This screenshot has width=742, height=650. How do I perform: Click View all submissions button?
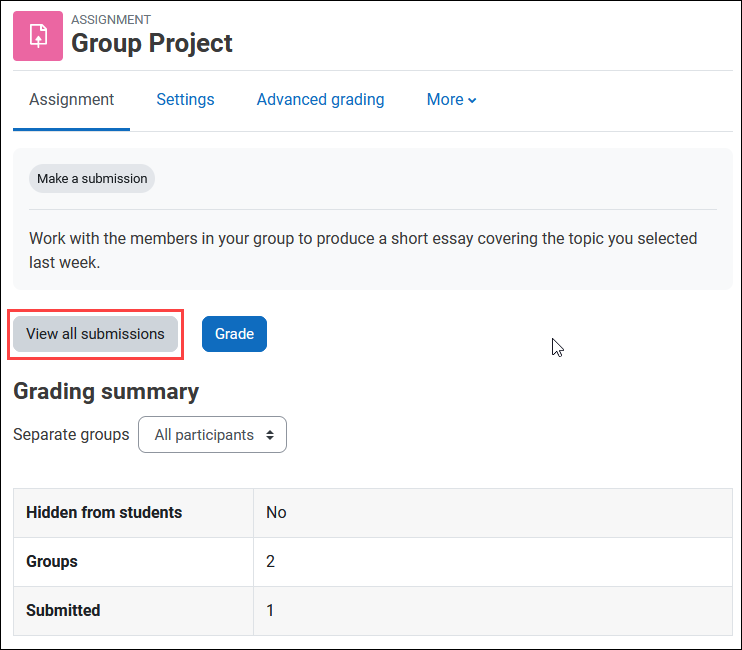(x=95, y=334)
